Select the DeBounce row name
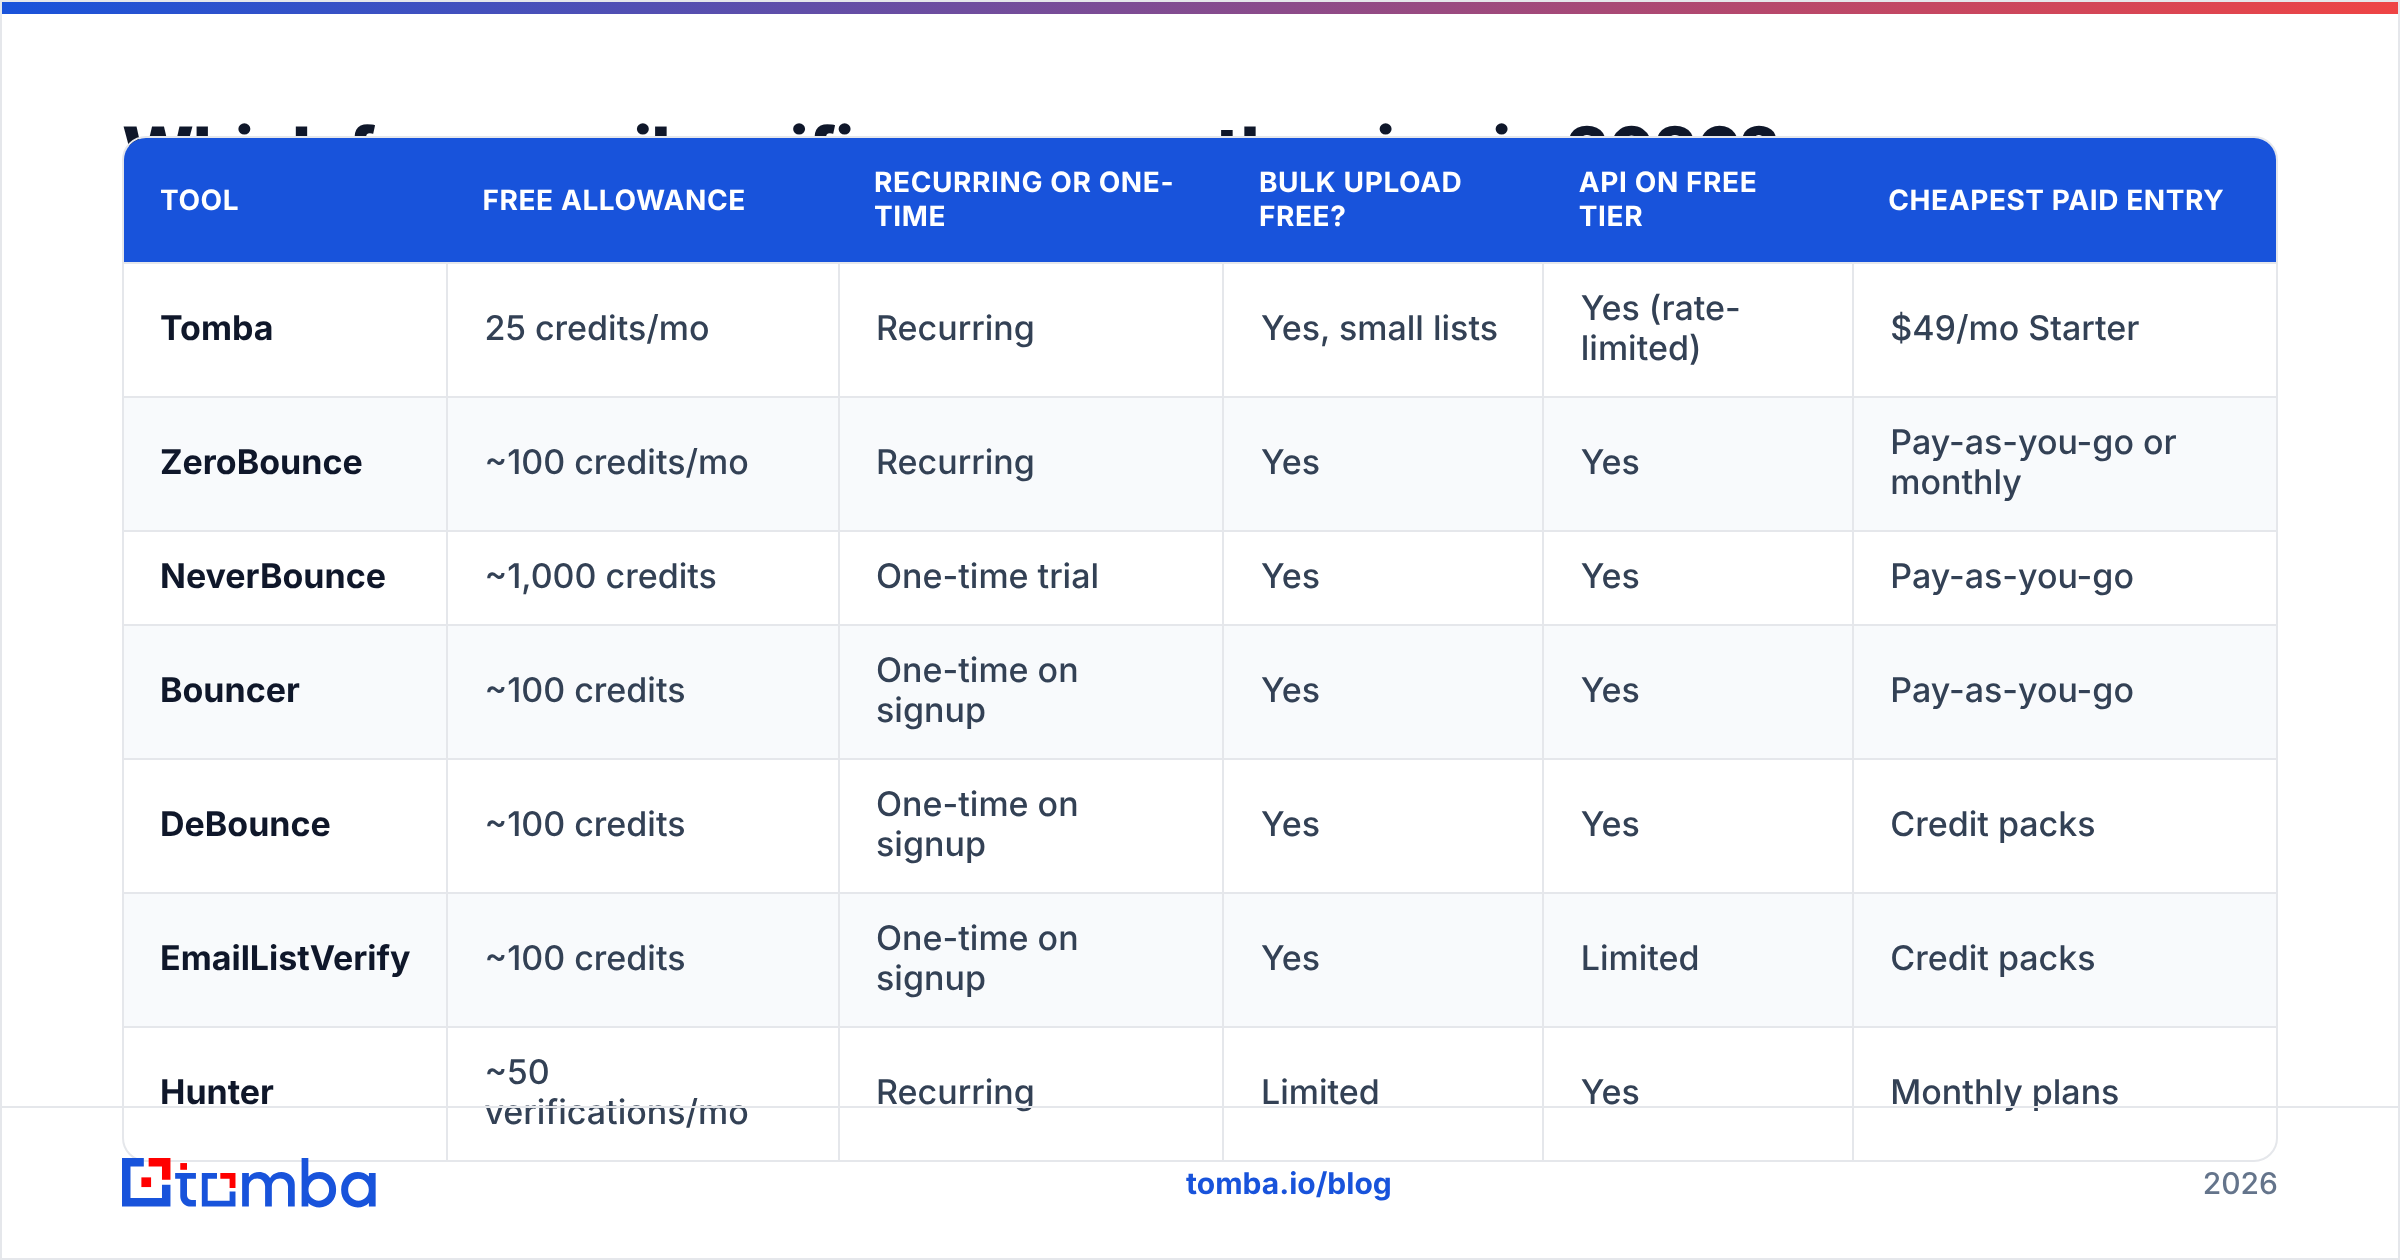This screenshot has width=2400, height=1260. pos(245,824)
